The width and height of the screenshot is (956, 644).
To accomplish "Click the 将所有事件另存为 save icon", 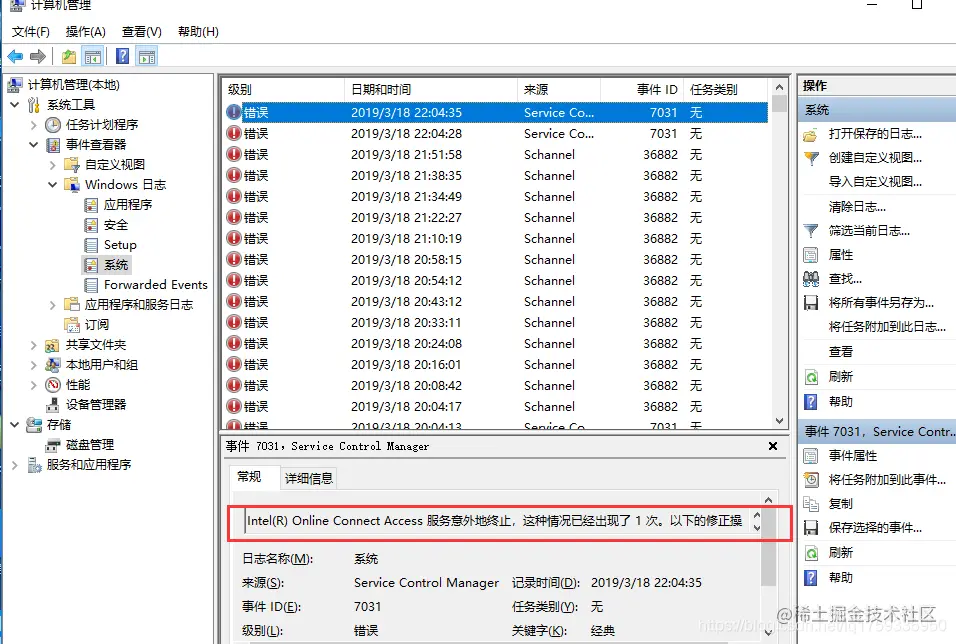I will [x=811, y=303].
